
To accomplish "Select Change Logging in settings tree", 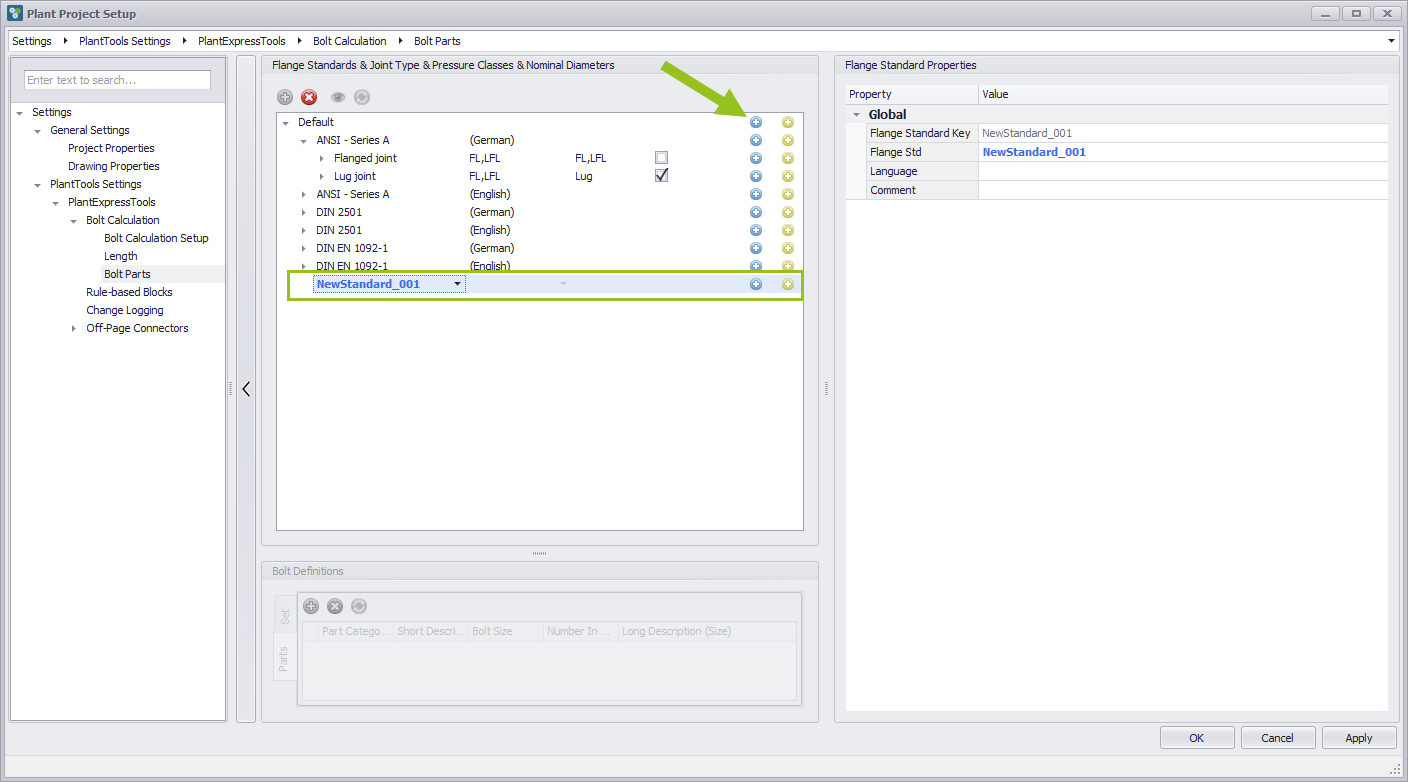I will point(125,310).
